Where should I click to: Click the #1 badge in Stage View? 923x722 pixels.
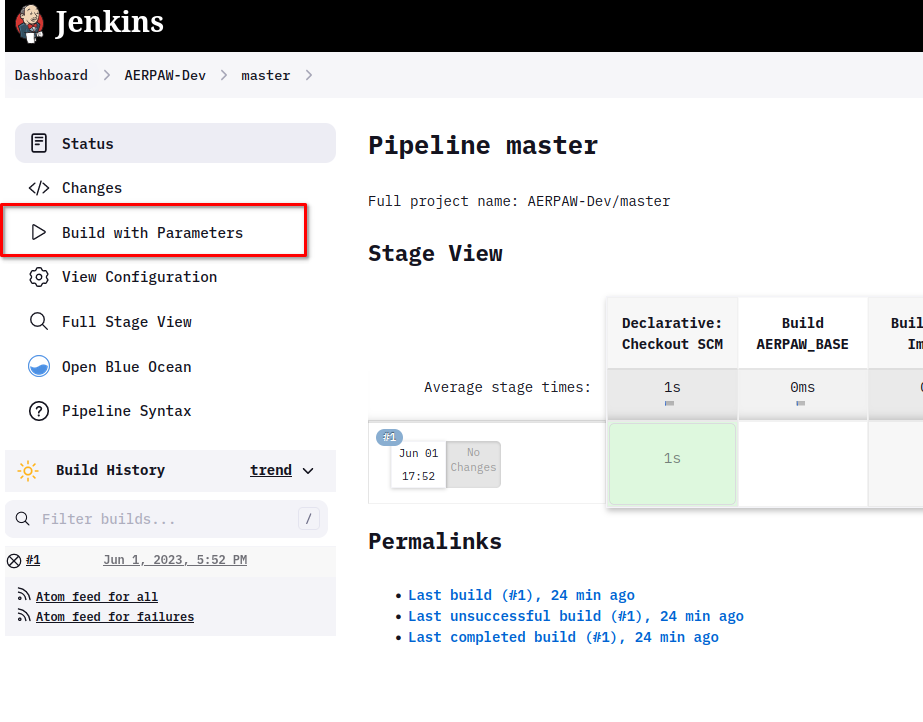pyautogui.click(x=389, y=437)
